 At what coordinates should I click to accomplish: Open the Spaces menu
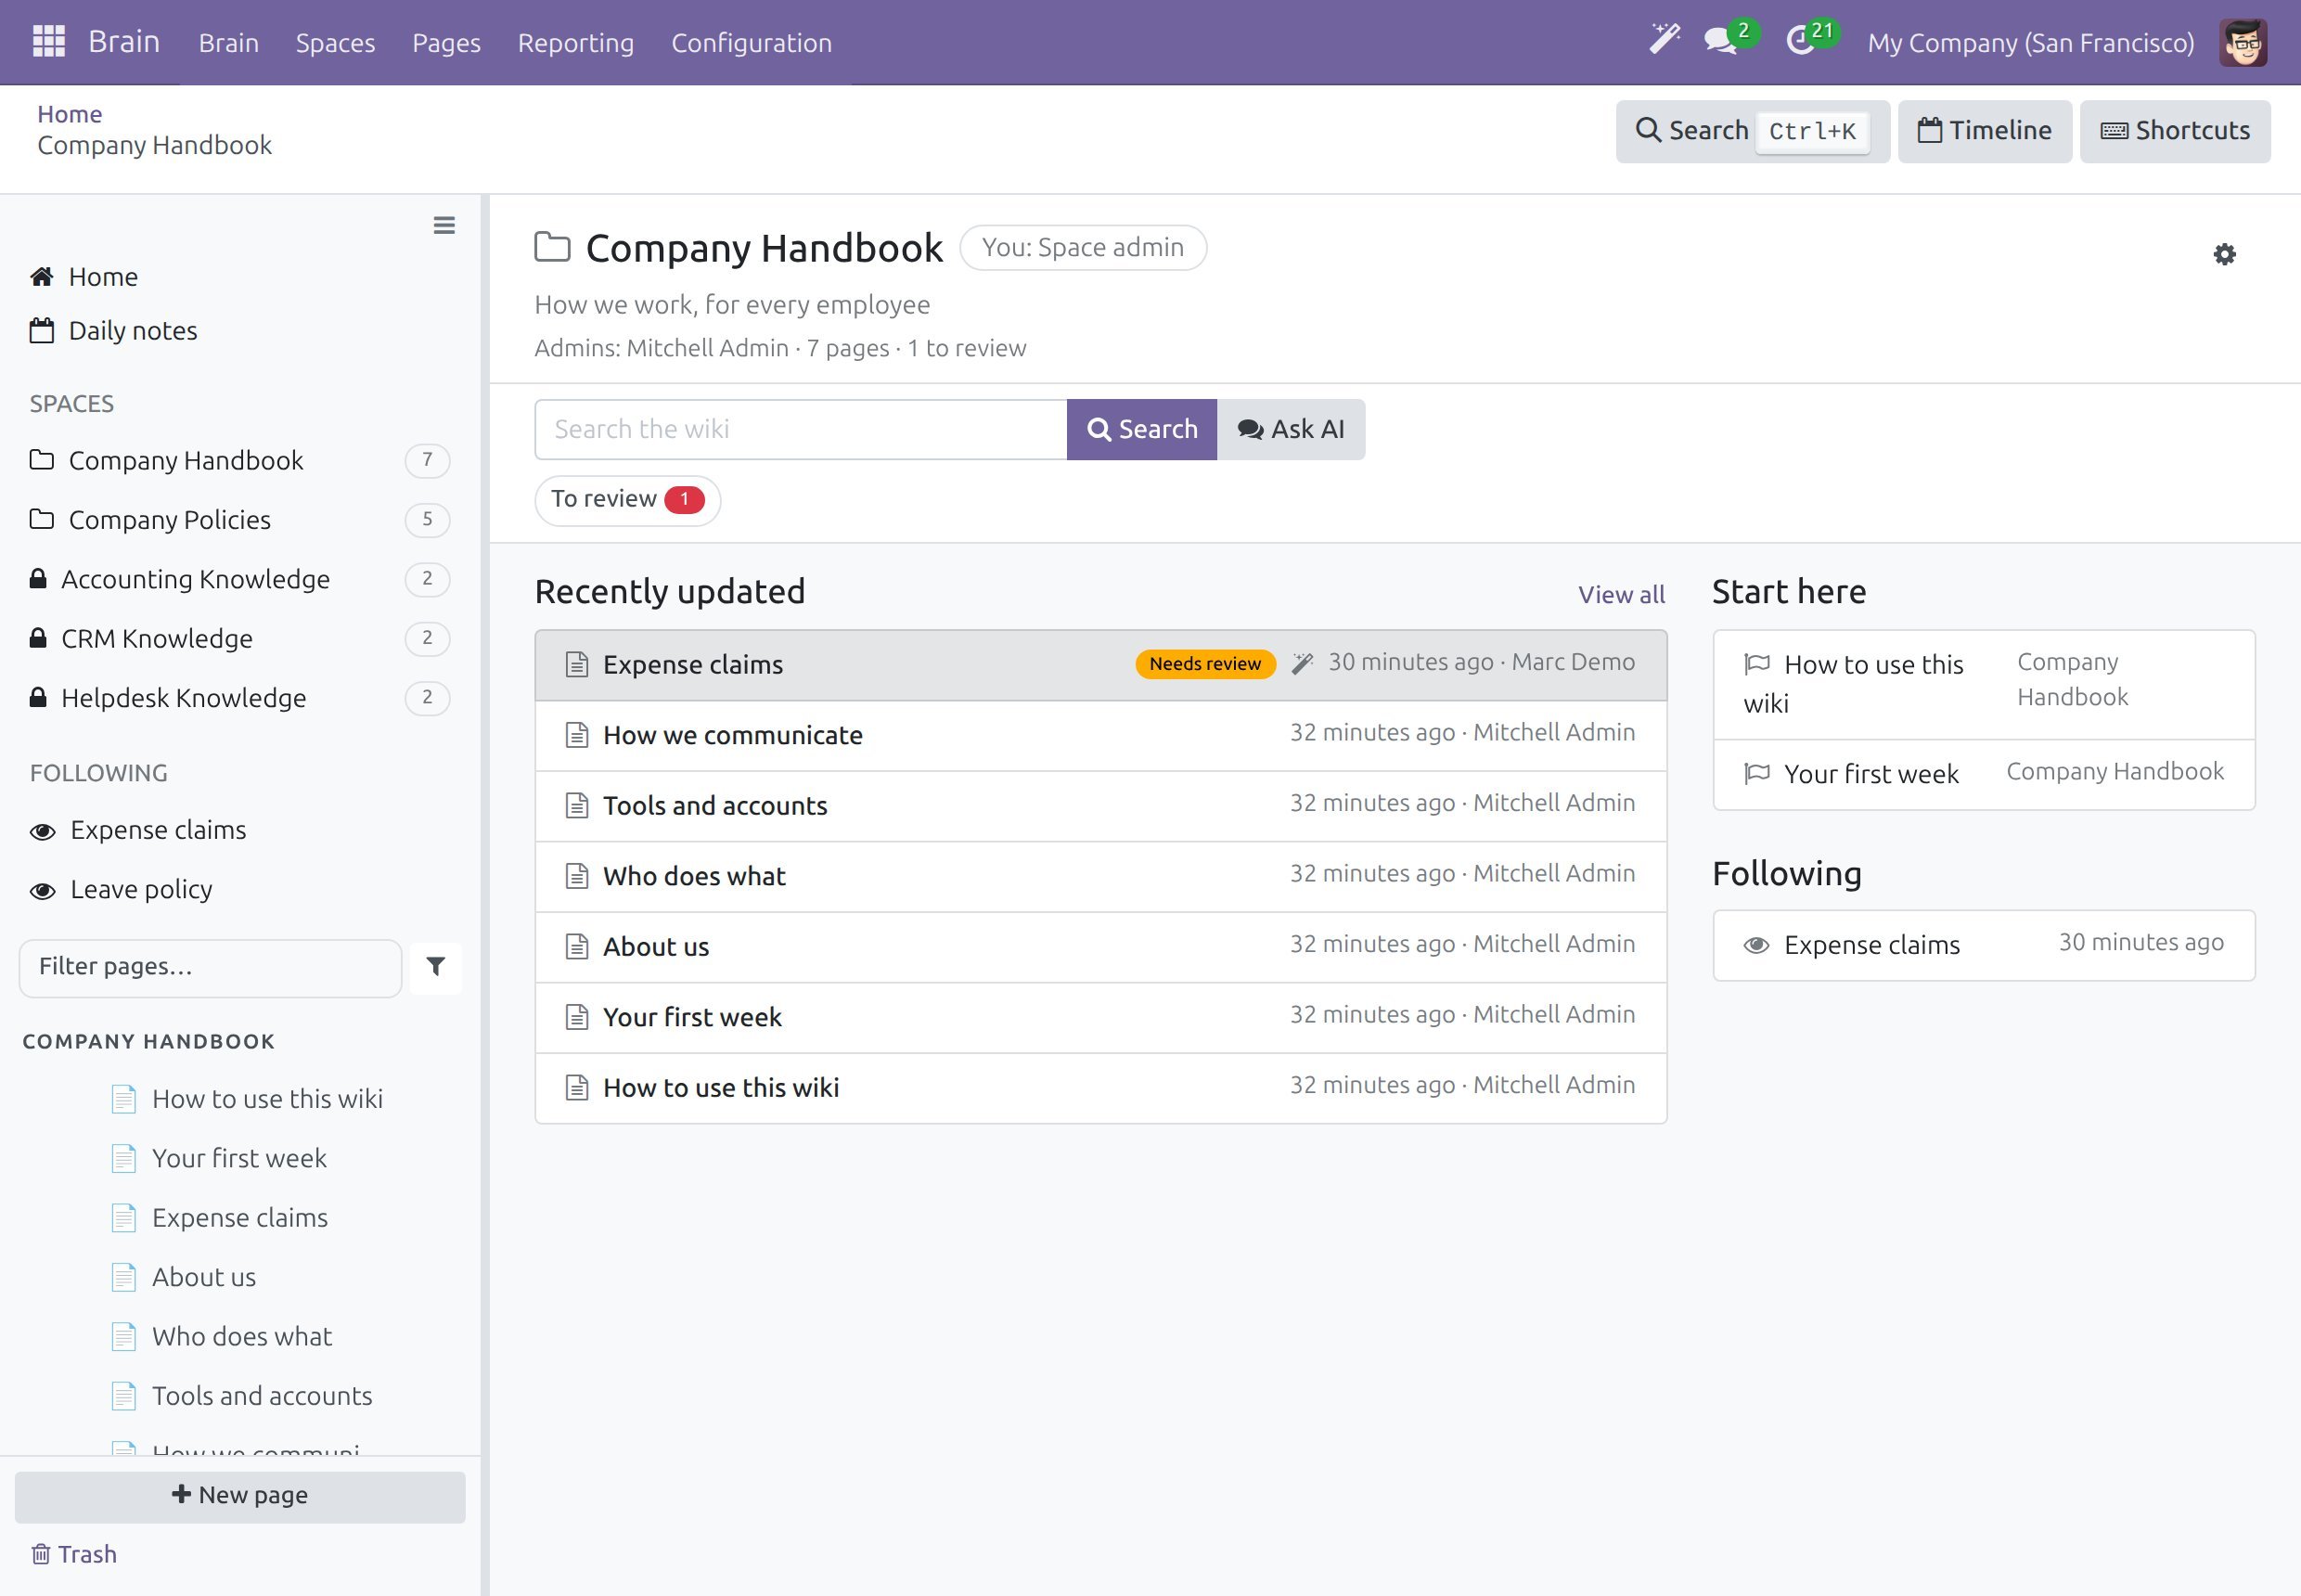[335, 43]
